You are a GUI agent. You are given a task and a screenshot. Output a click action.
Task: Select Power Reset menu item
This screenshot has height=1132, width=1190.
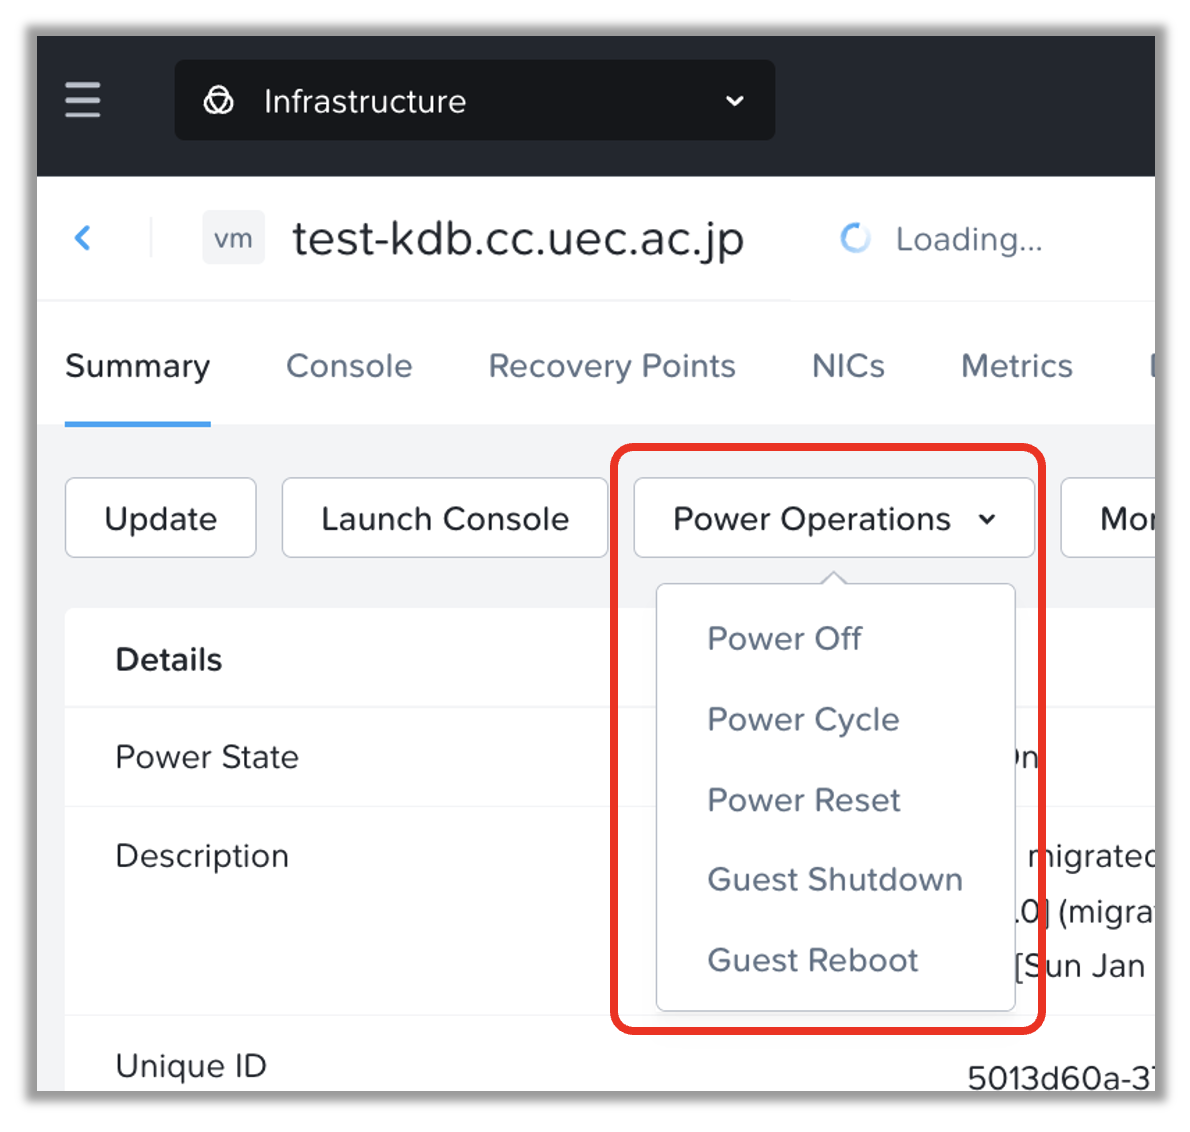click(x=804, y=800)
